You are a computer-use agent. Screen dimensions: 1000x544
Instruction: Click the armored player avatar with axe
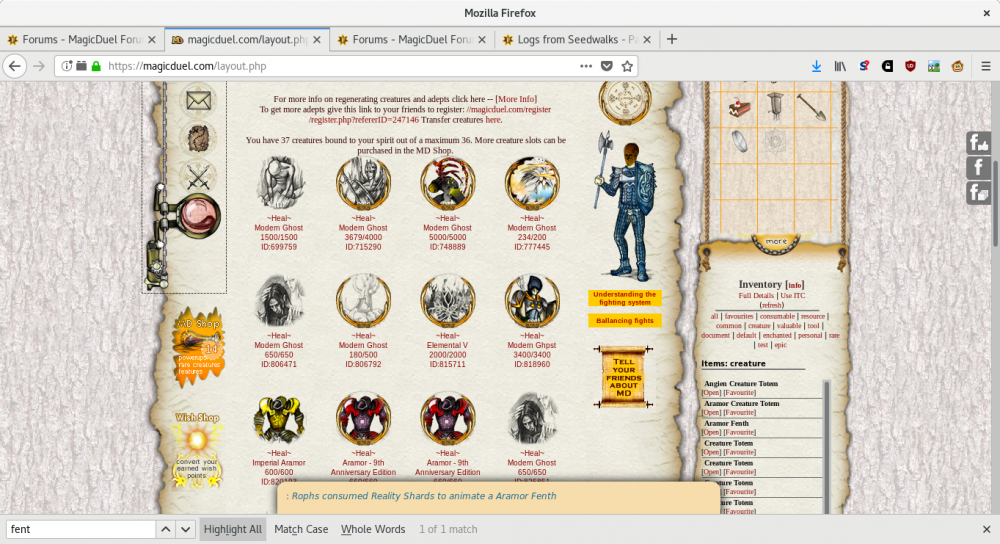[x=626, y=206]
